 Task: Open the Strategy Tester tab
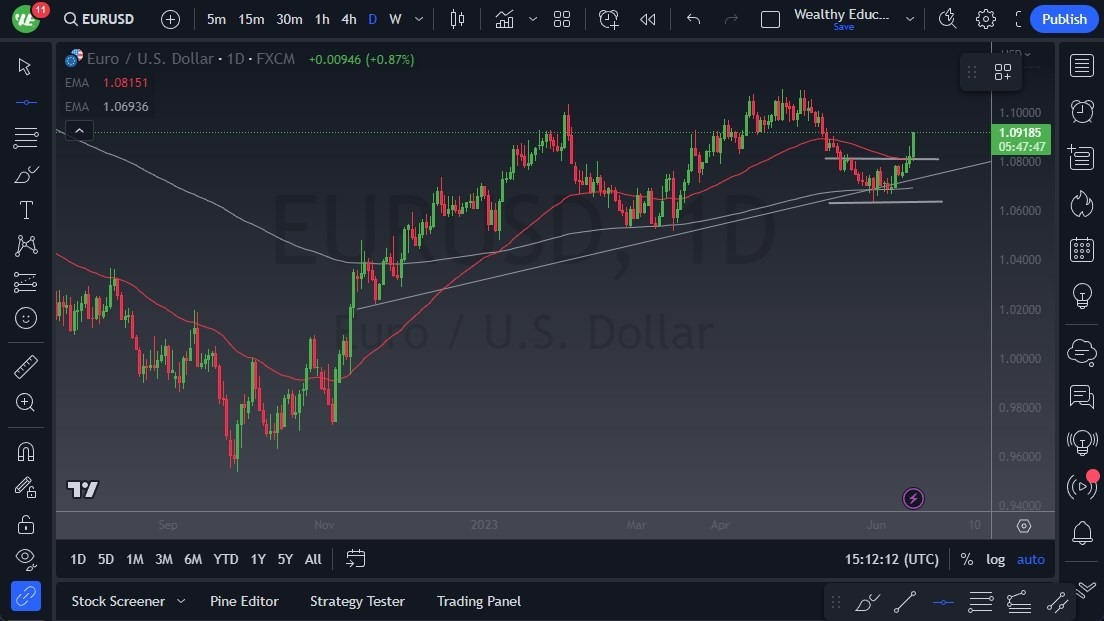coord(357,601)
